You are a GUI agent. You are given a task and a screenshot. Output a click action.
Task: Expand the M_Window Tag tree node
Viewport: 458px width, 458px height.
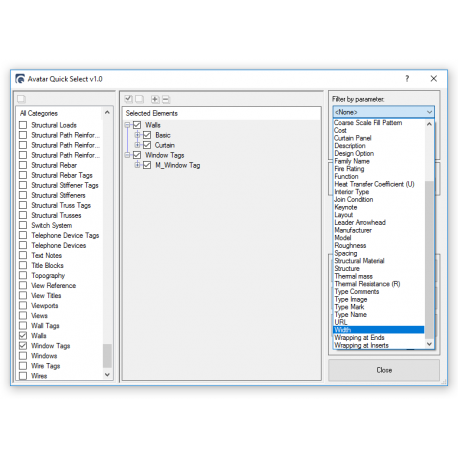[137, 165]
